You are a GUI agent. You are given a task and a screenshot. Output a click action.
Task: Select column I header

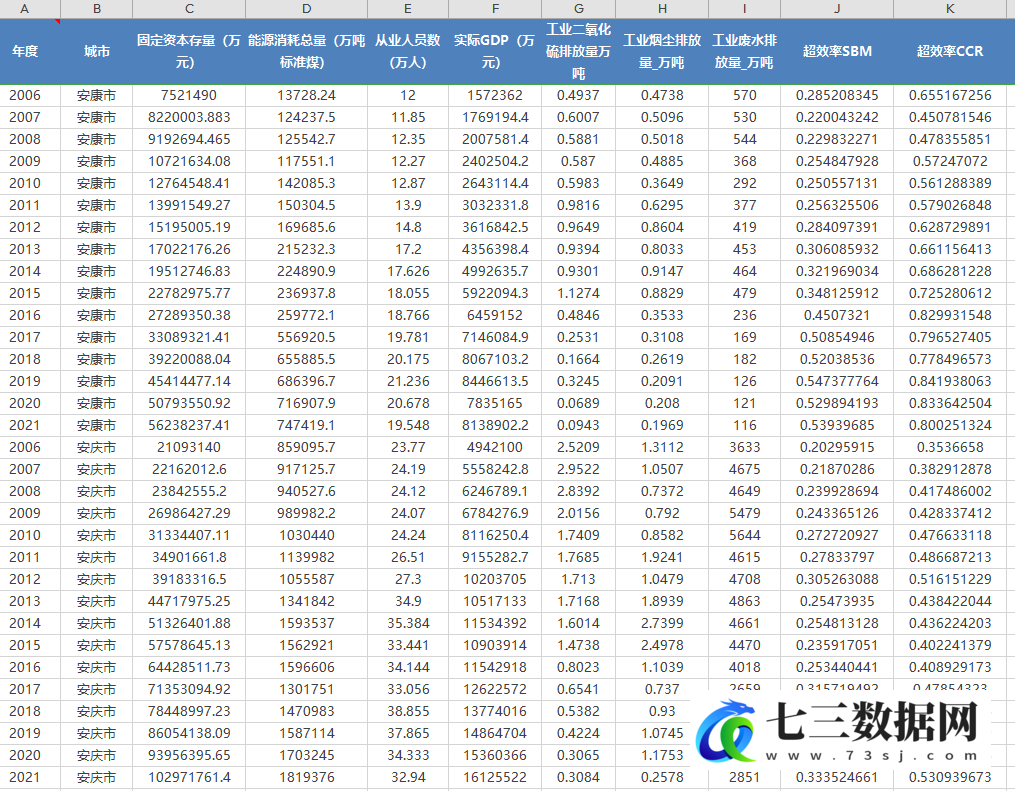744,8
